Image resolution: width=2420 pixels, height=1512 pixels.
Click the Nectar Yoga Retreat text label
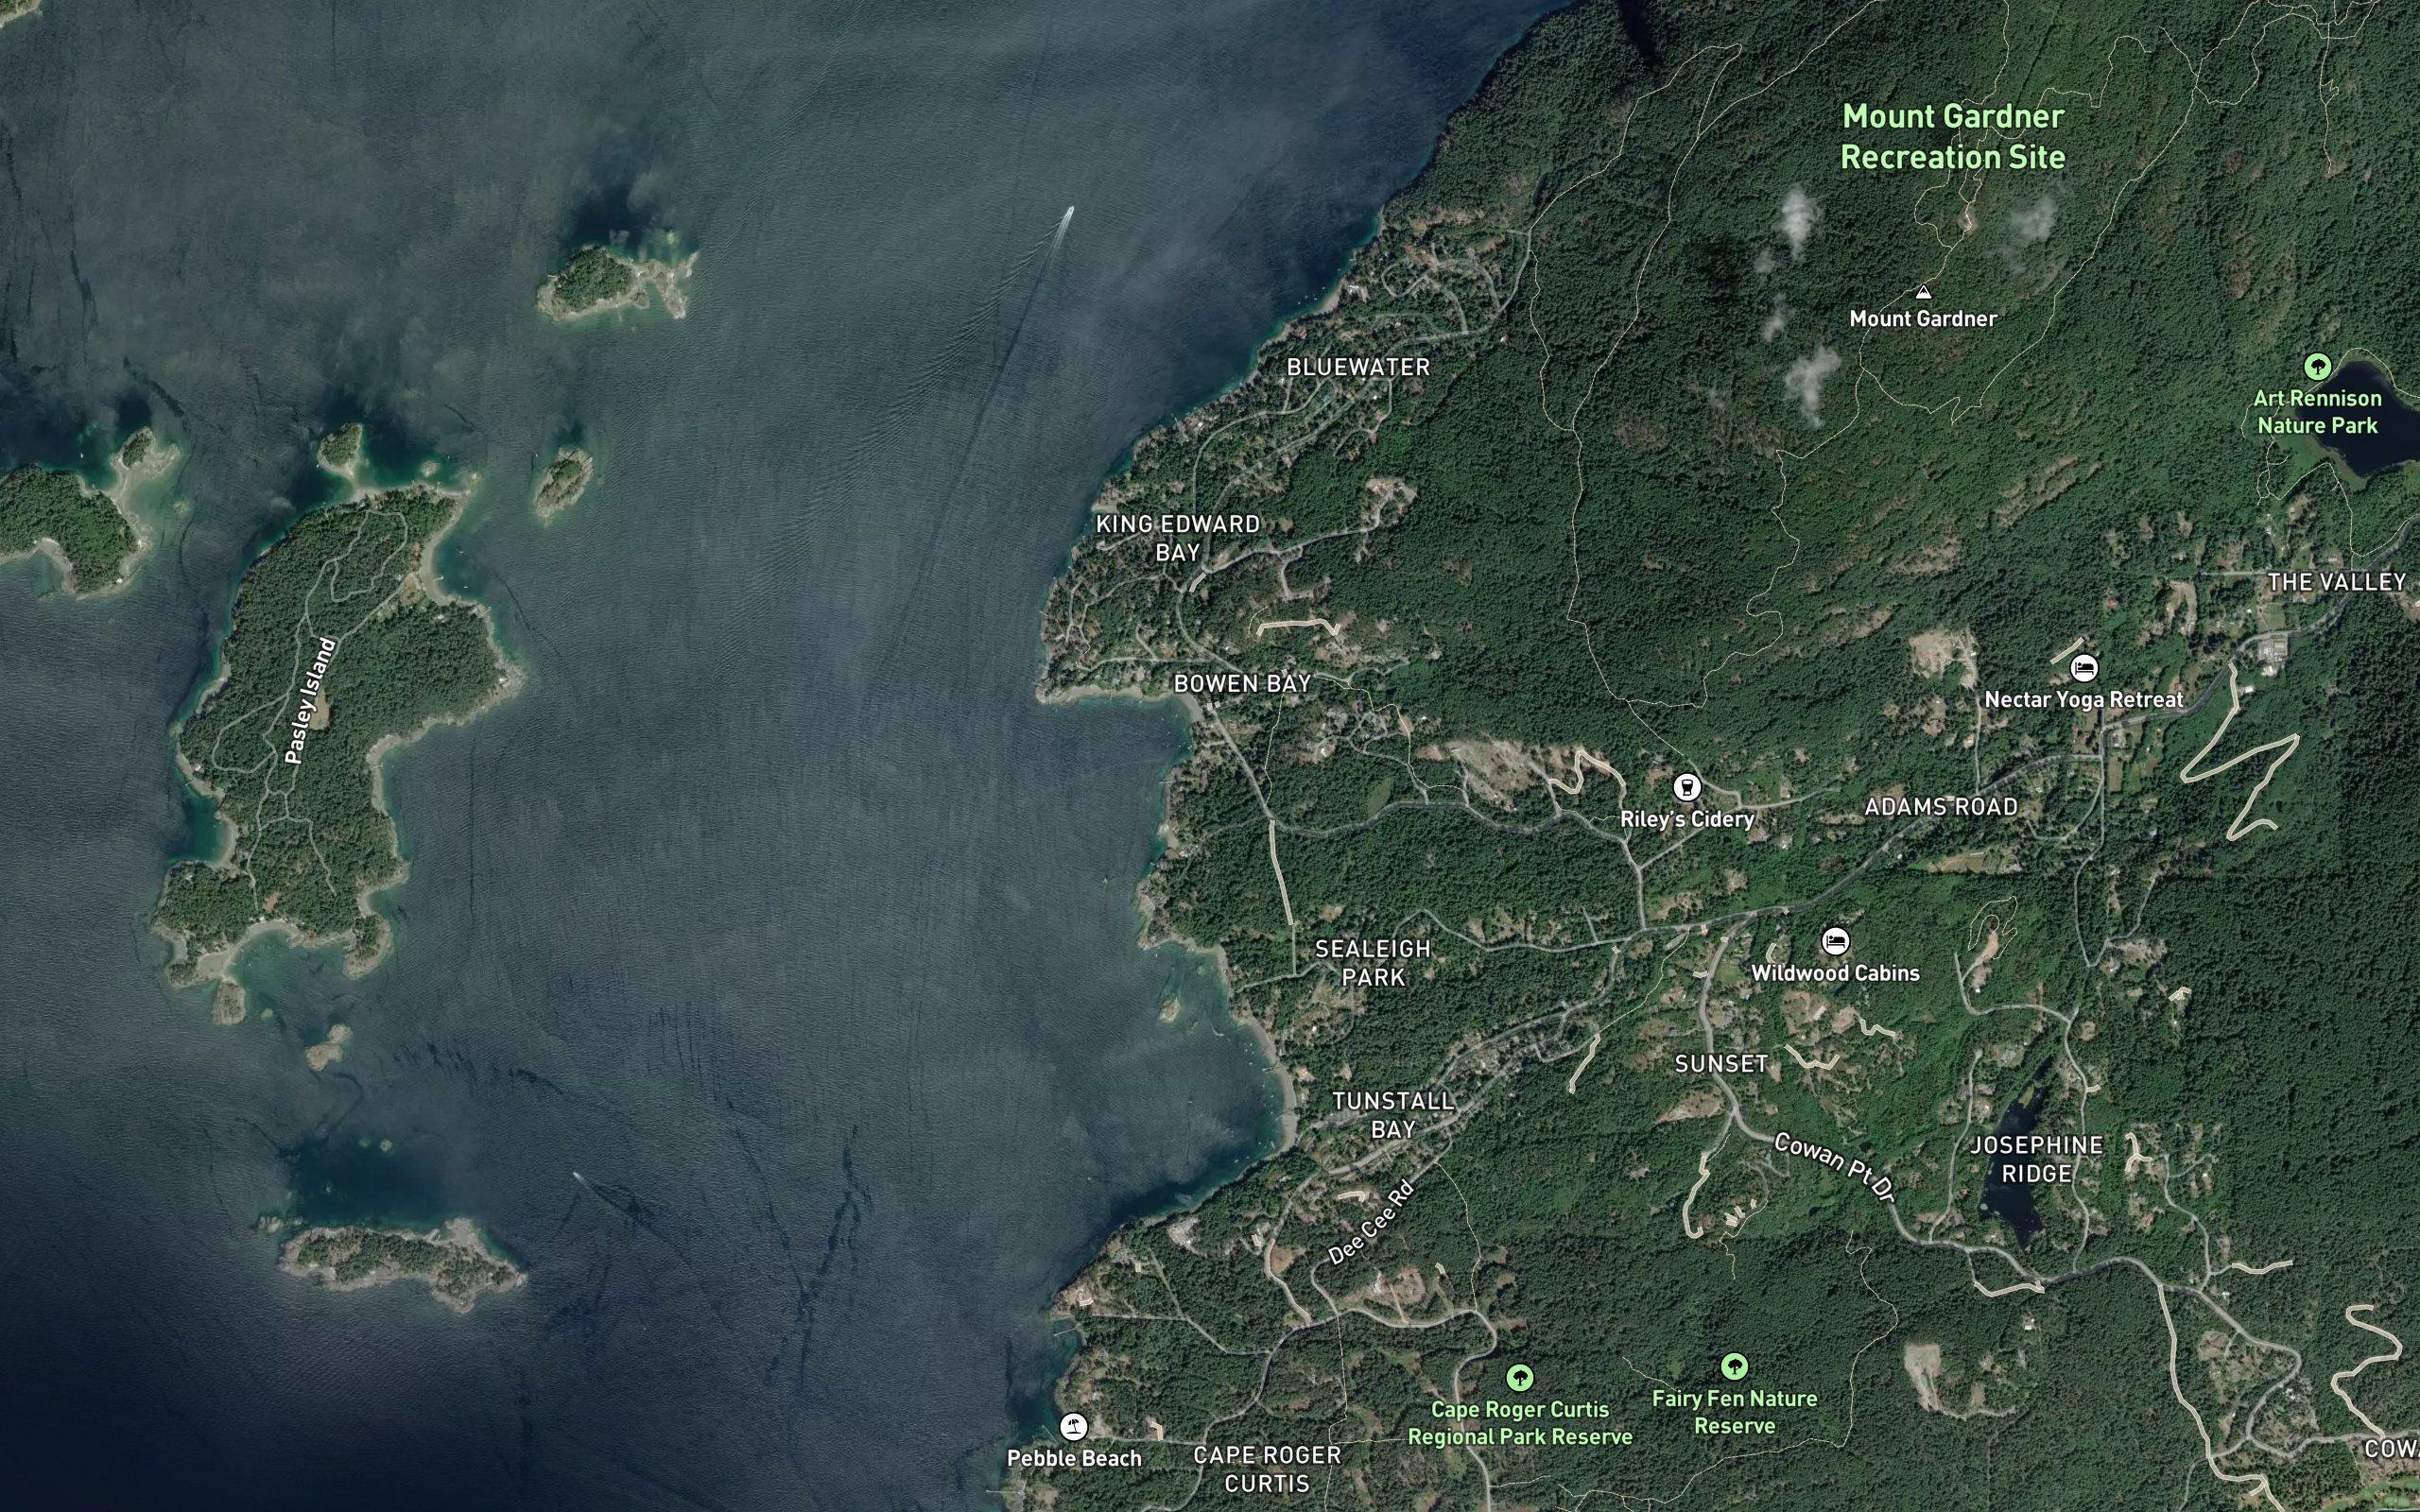tap(2083, 700)
